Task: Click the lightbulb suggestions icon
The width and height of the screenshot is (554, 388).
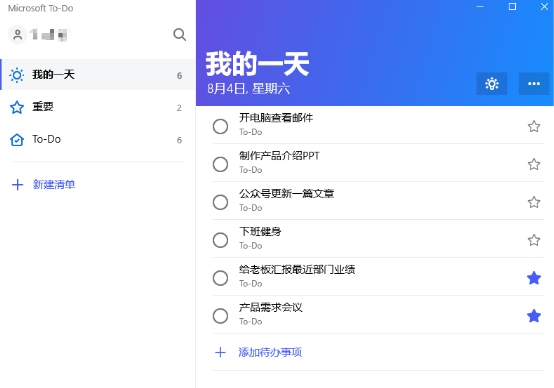Action: [491, 84]
